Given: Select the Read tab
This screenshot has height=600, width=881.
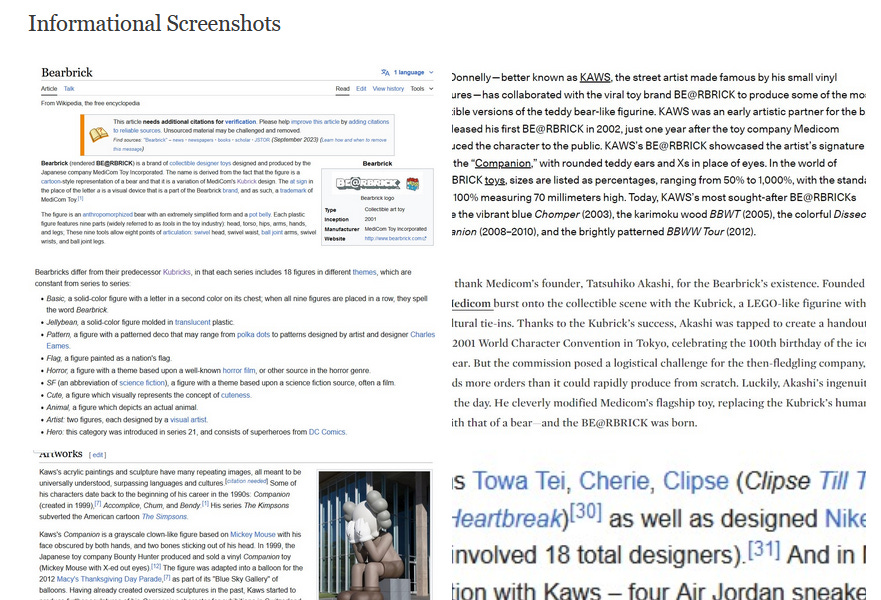Looking at the screenshot, I should click(343, 89).
